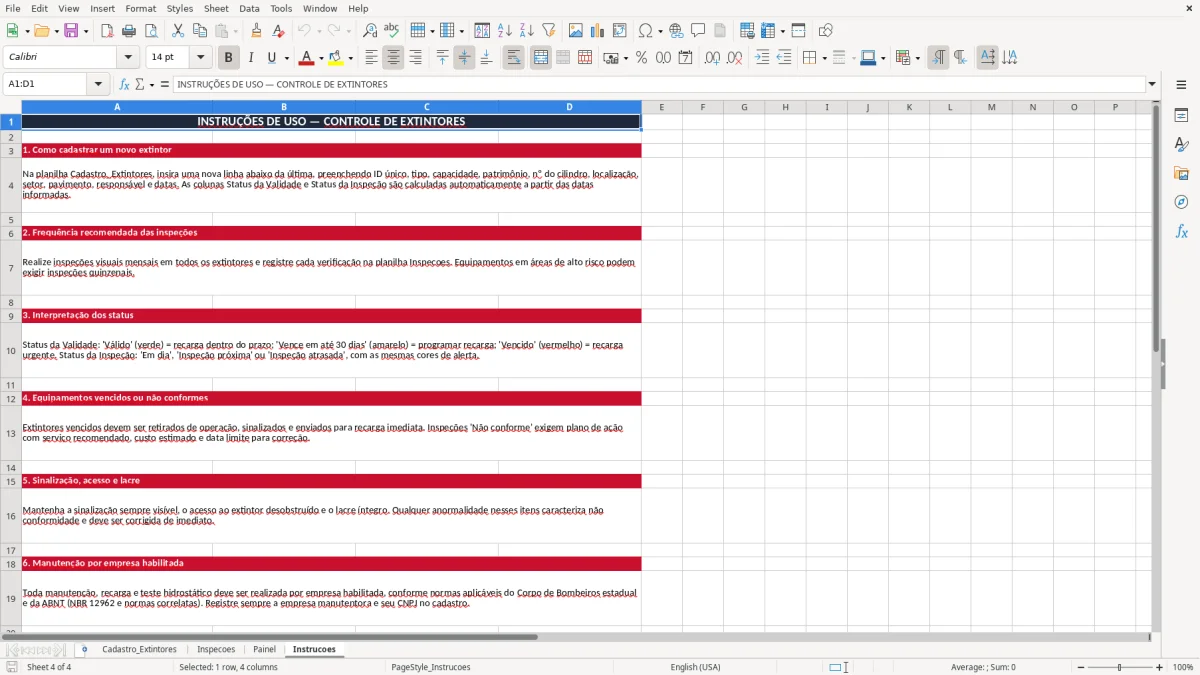Open the Format menu
The width and height of the screenshot is (1200, 675).
(140, 8)
